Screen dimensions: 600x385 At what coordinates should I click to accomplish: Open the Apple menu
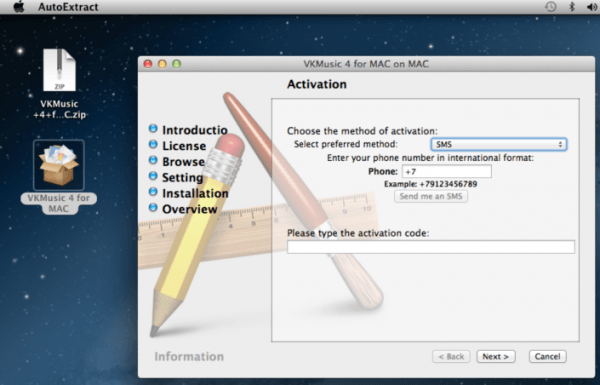click(18, 7)
